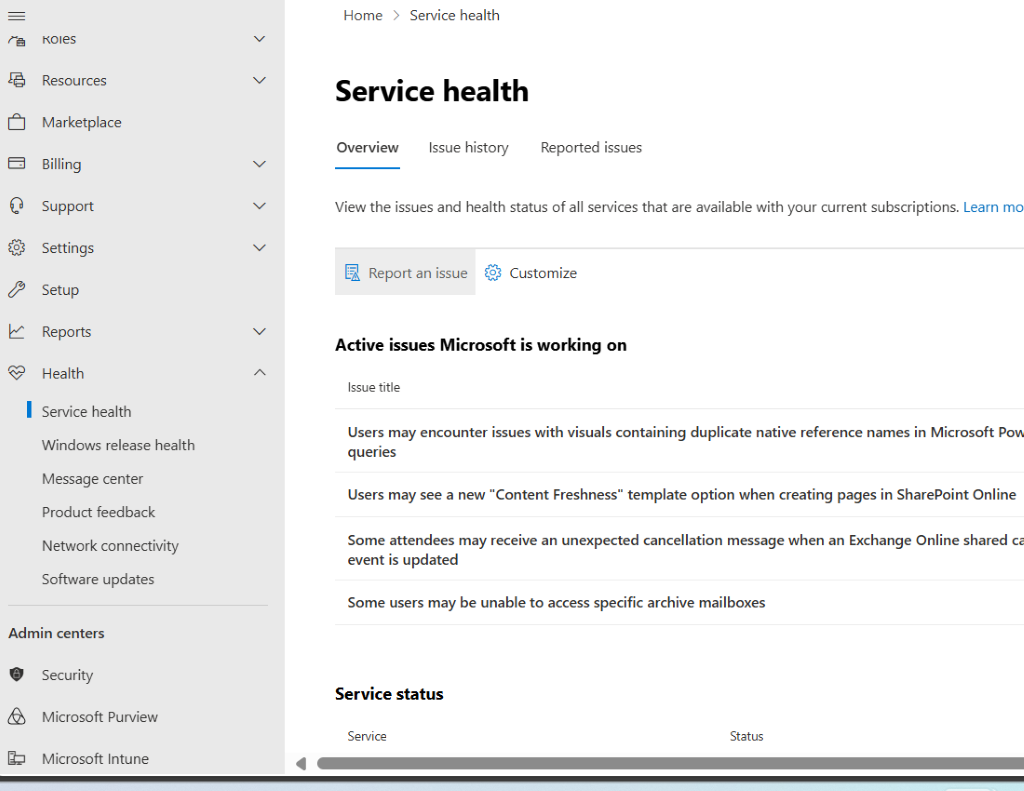Expand the Settings section chevron
This screenshot has height=791, width=1024.
tap(259, 248)
